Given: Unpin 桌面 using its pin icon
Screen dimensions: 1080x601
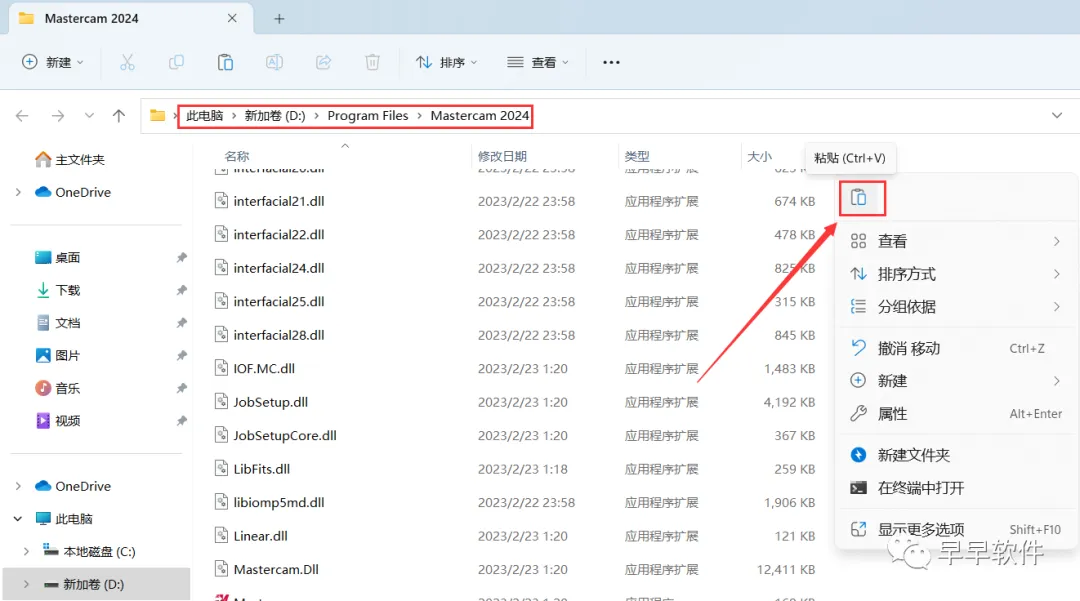Looking at the screenshot, I should (x=181, y=257).
